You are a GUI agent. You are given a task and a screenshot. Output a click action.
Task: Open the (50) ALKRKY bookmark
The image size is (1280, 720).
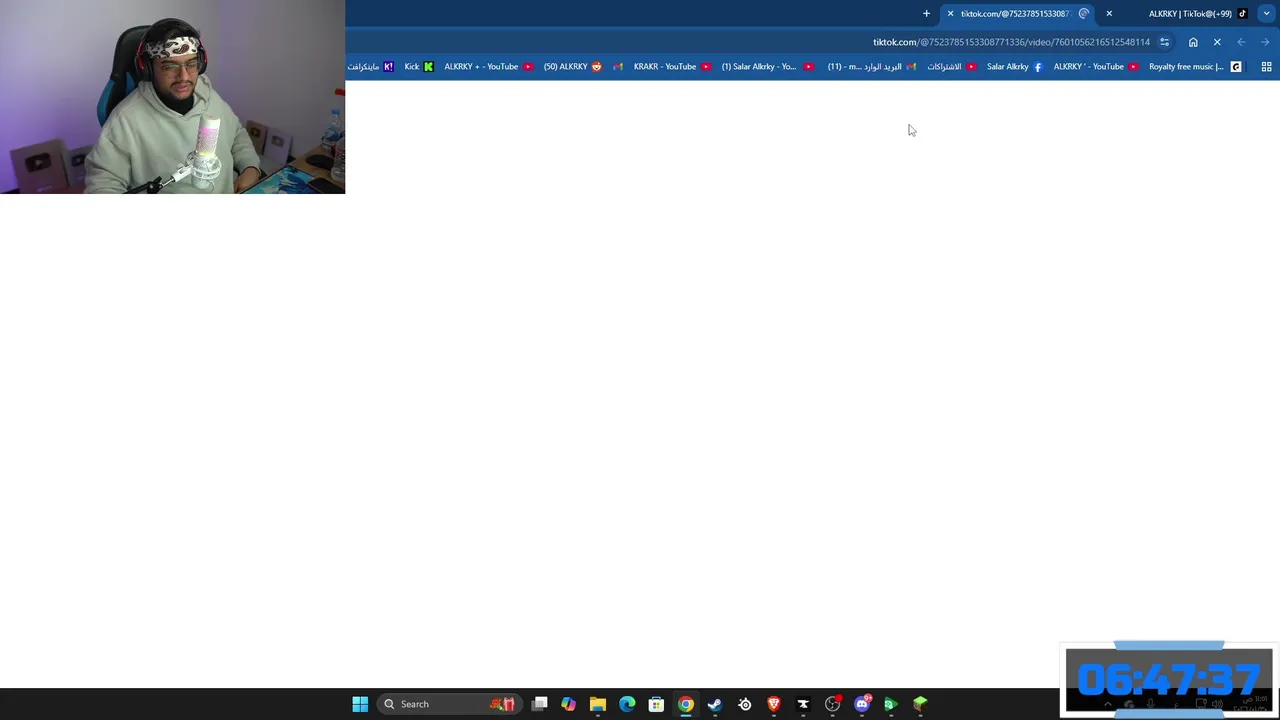point(573,67)
